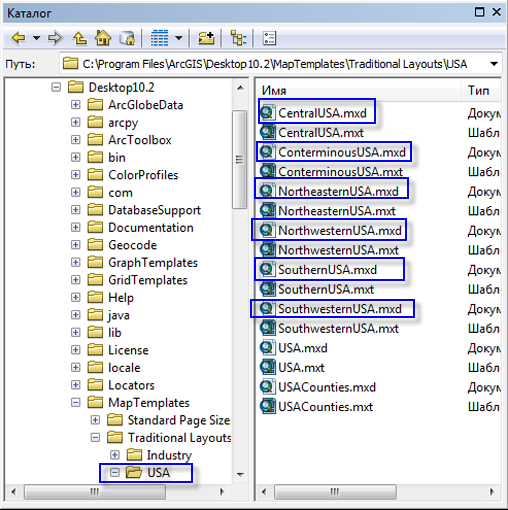Image resolution: width=508 pixels, height=510 pixels.
Task: Toggle the Catalog tree view icon
Action: point(238,38)
